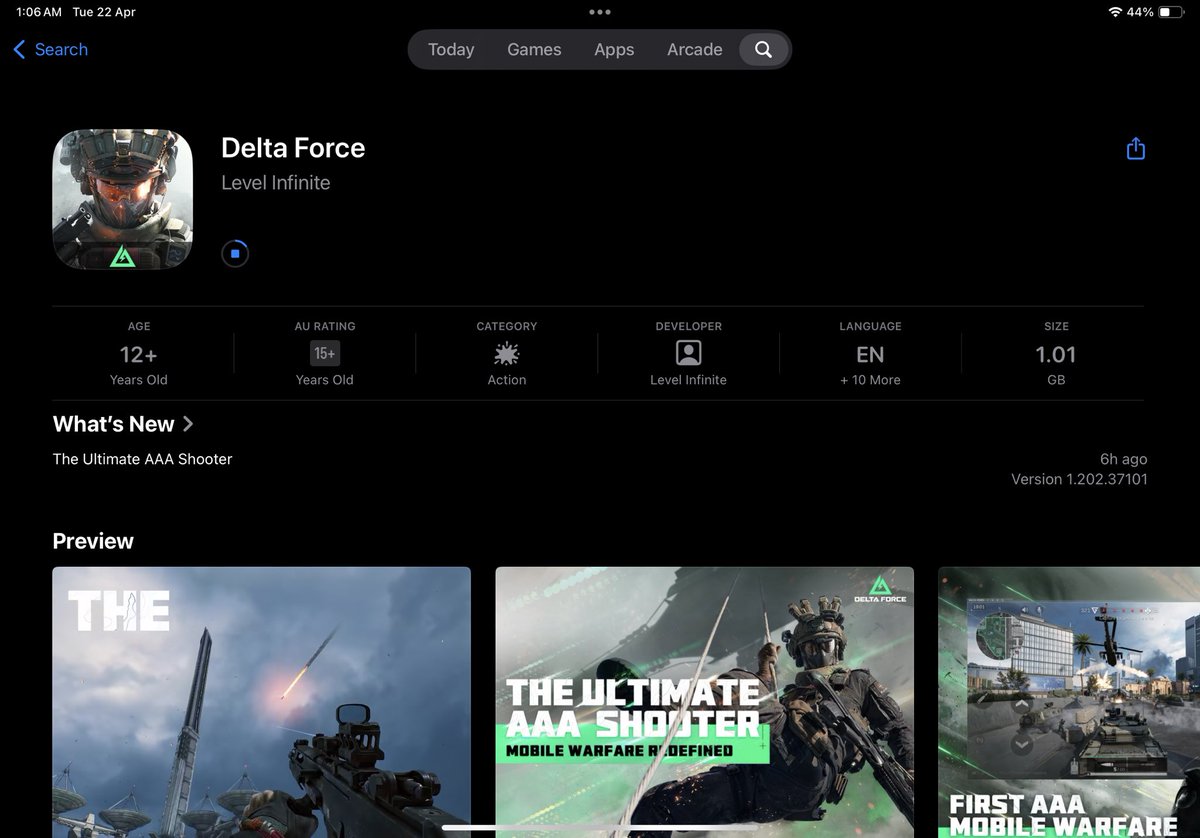This screenshot has height=838, width=1200.
Task: Tap the '+ 10 More' languages text
Action: pyautogui.click(x=870, y=380)
